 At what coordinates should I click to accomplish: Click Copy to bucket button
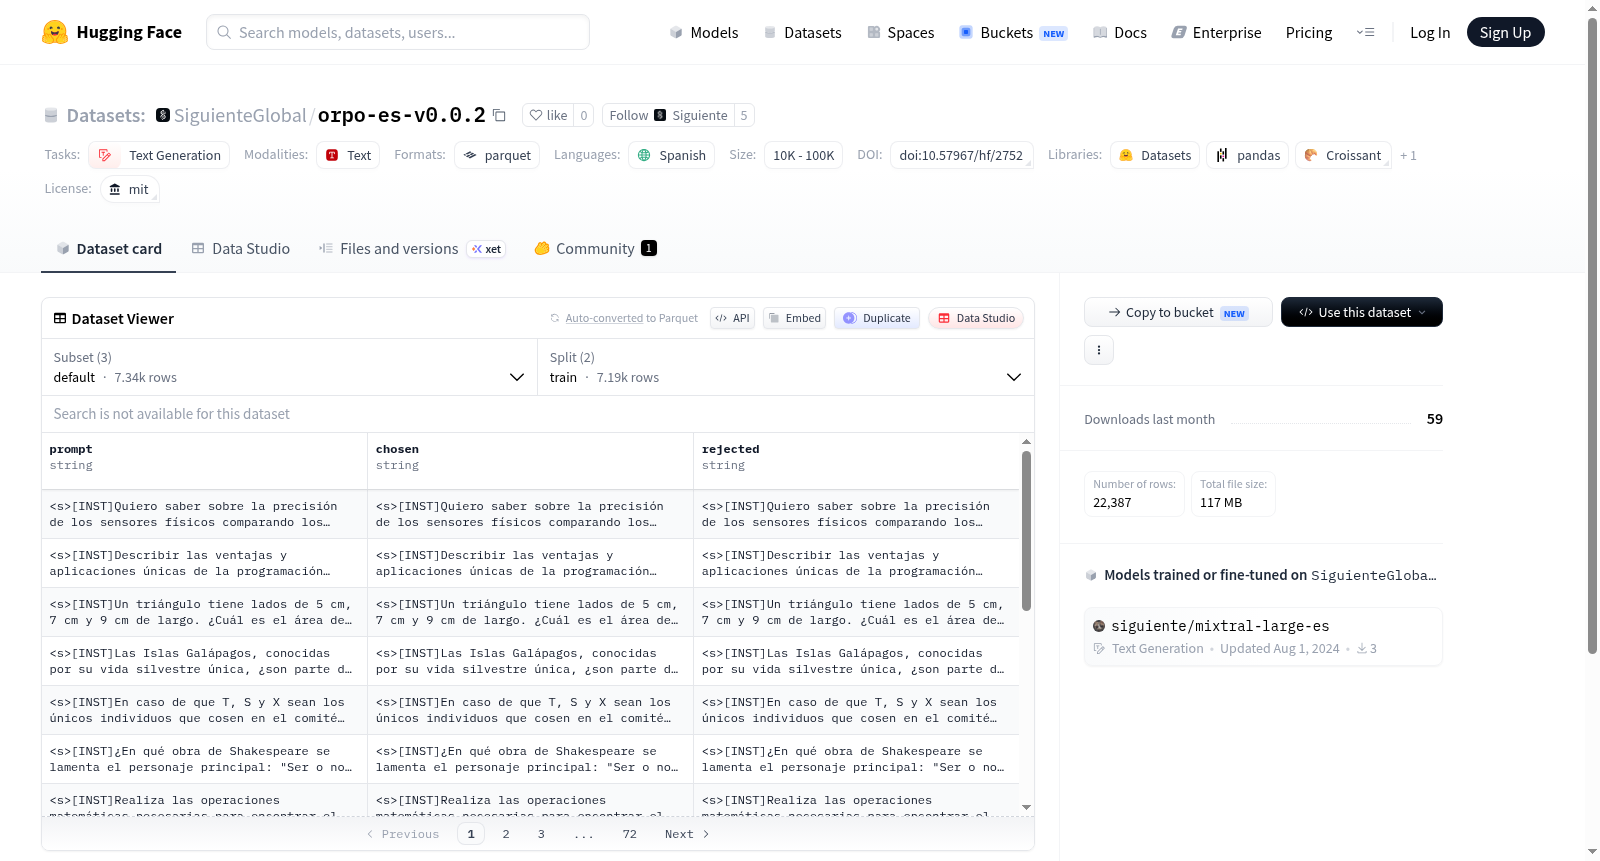(1178, 312)
